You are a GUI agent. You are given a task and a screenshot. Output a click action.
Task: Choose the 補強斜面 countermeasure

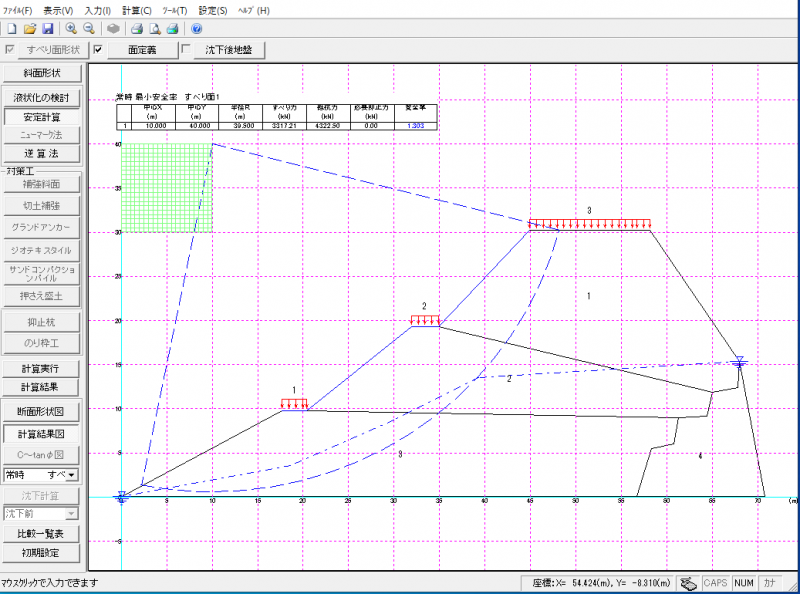pos(41,184)
